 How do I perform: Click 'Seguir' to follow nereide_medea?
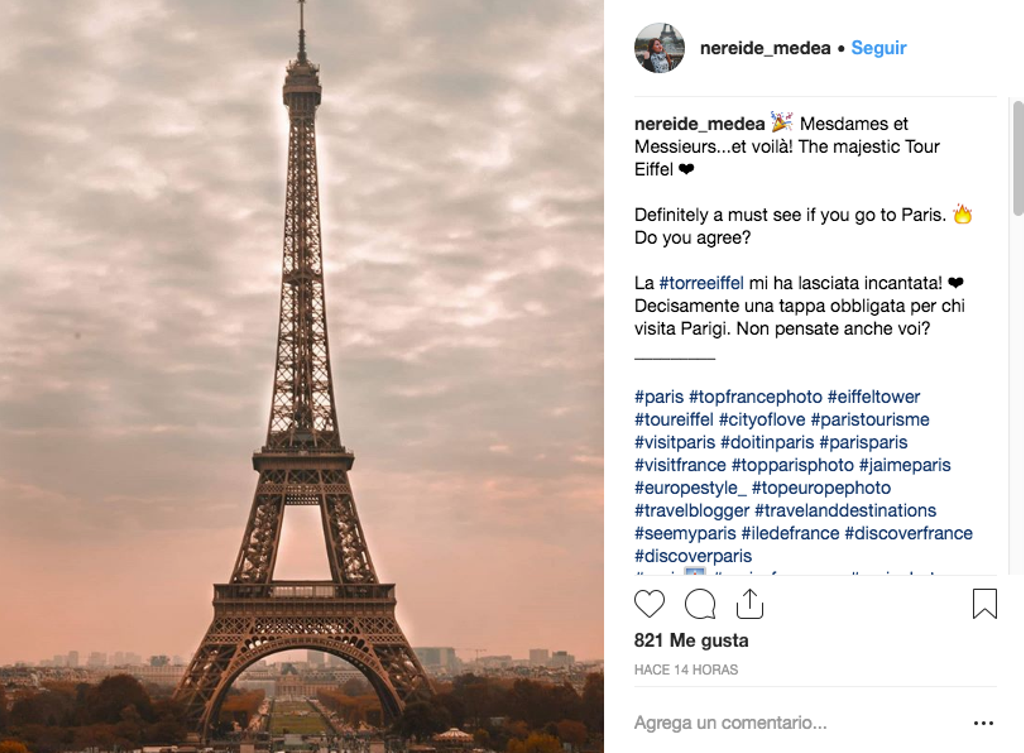click(878, 47)
